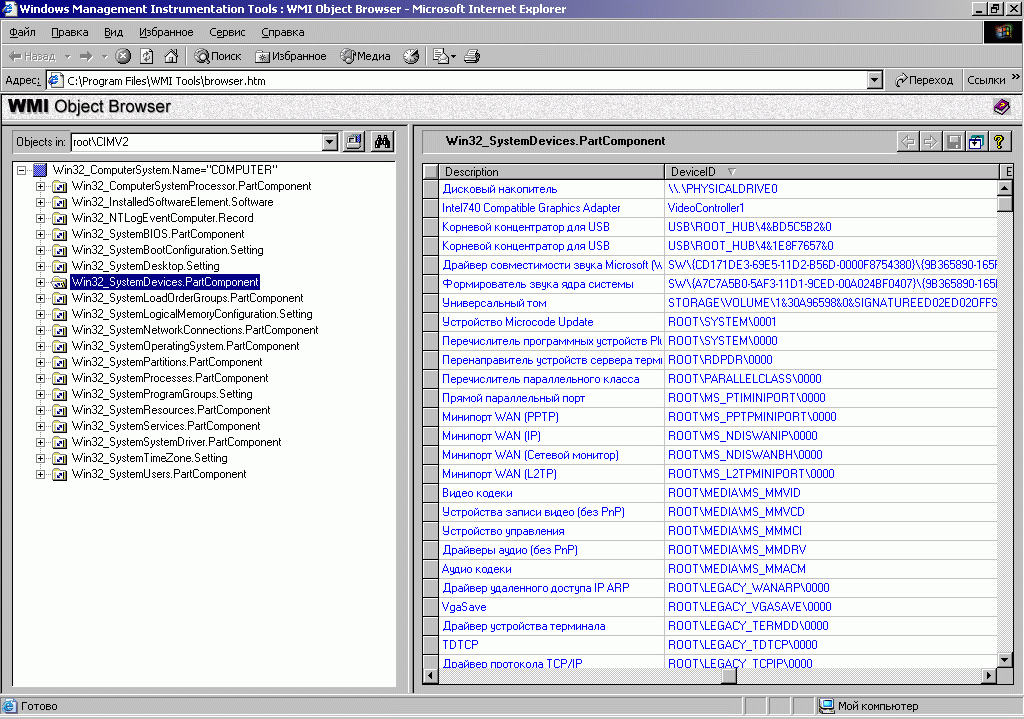Collapse the Win32_ComputerSystem root node
This screenshot has height=719, width=1024.
point(22,170)
